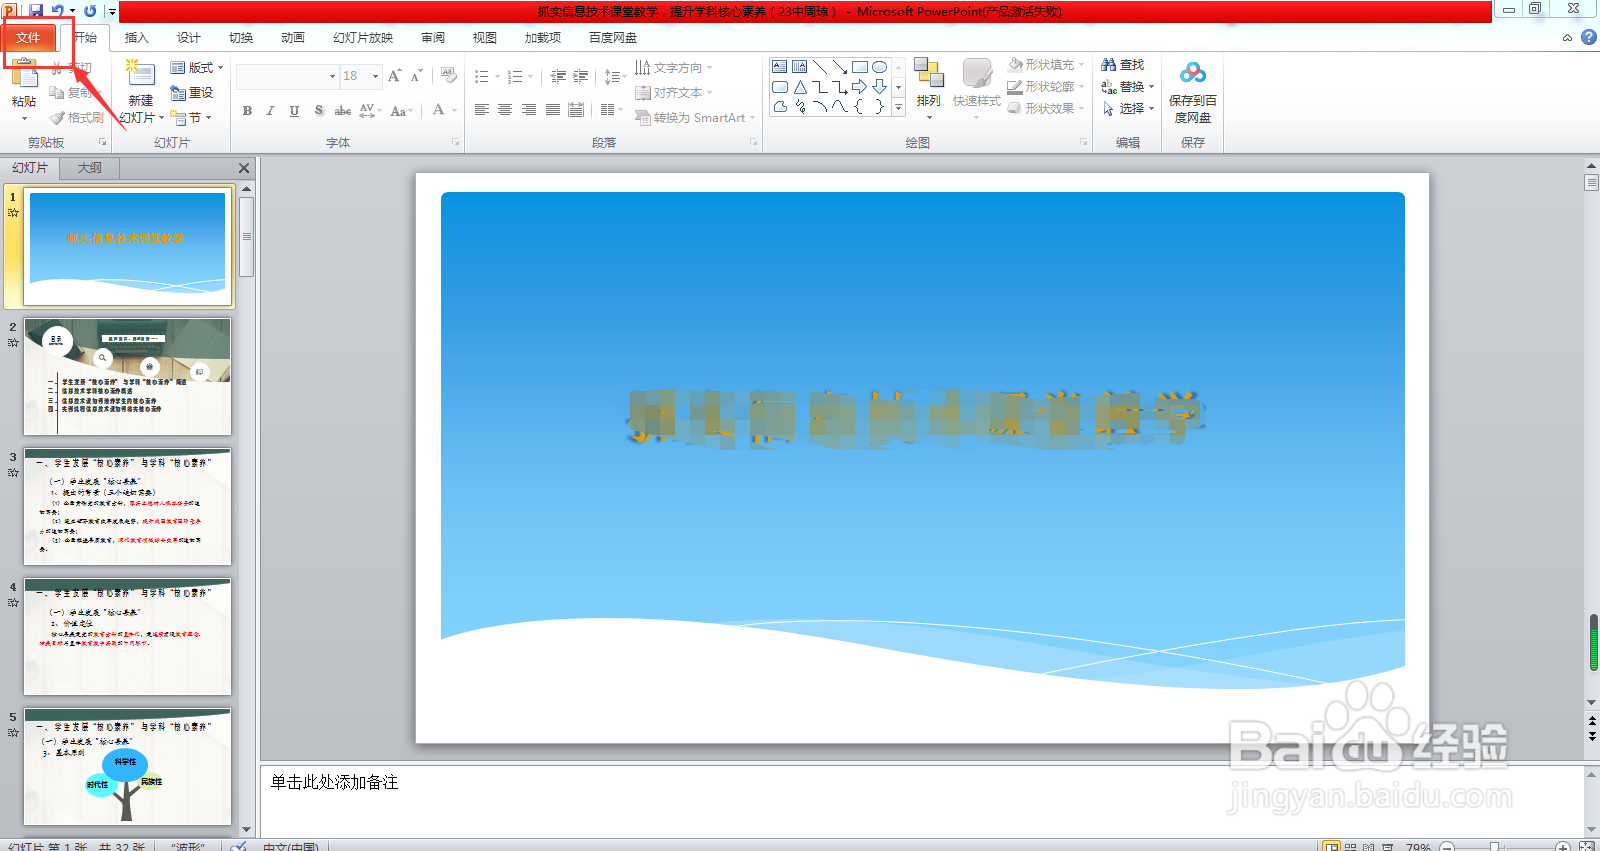Select the right arrow shape in gallery
The height and width of the screenshot is (851, 1600).
click(860, 87)
